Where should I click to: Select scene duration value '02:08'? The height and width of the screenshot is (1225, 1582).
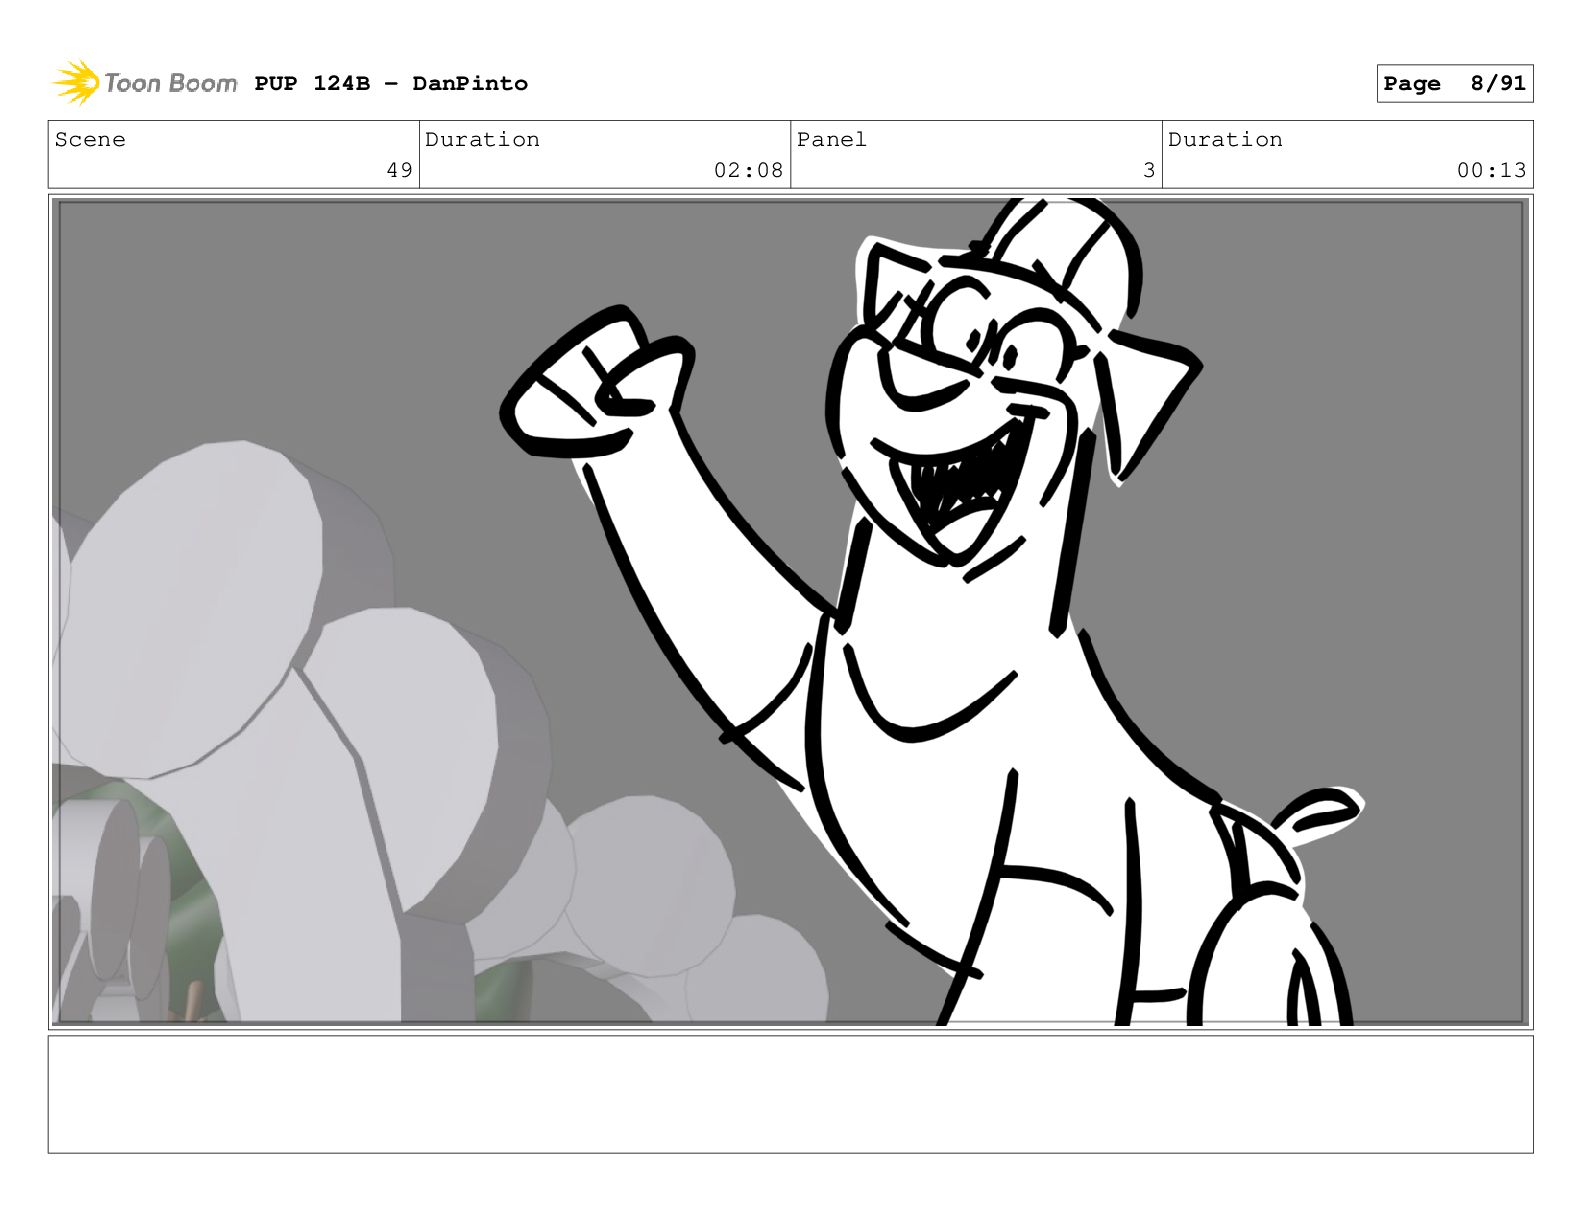748,170
